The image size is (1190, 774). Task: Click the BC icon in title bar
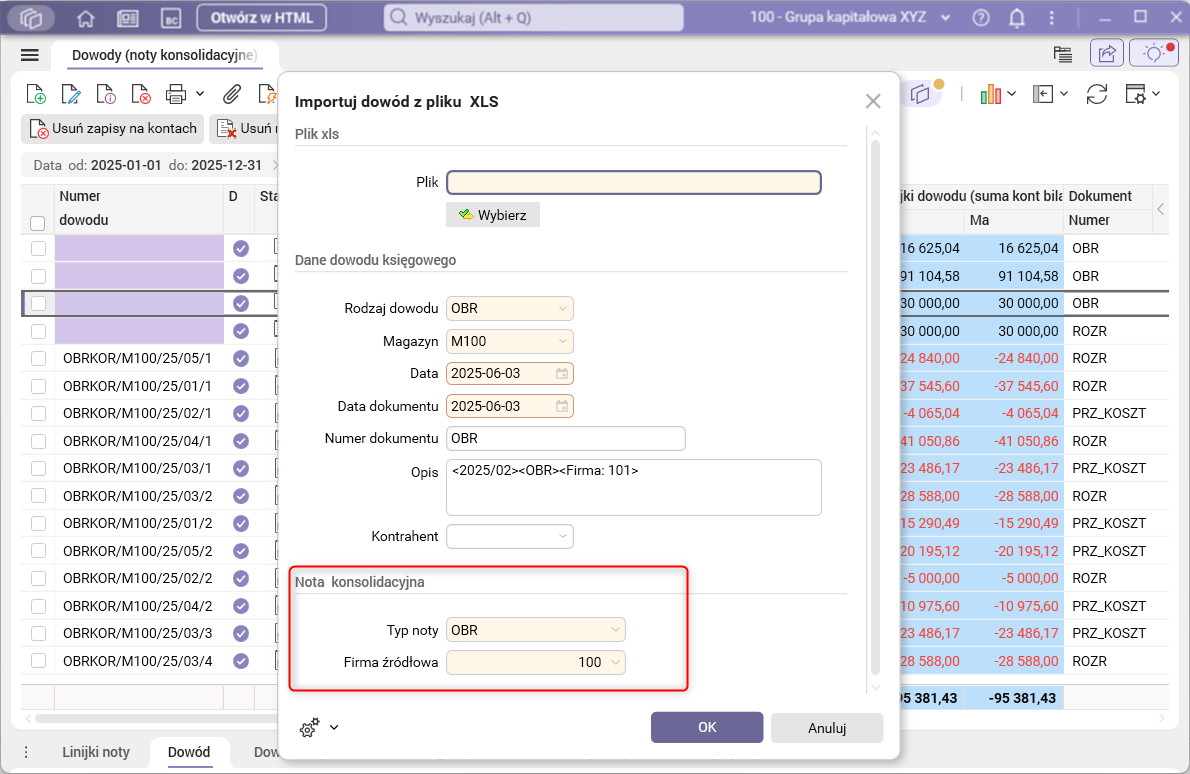(x=172, y=18)
